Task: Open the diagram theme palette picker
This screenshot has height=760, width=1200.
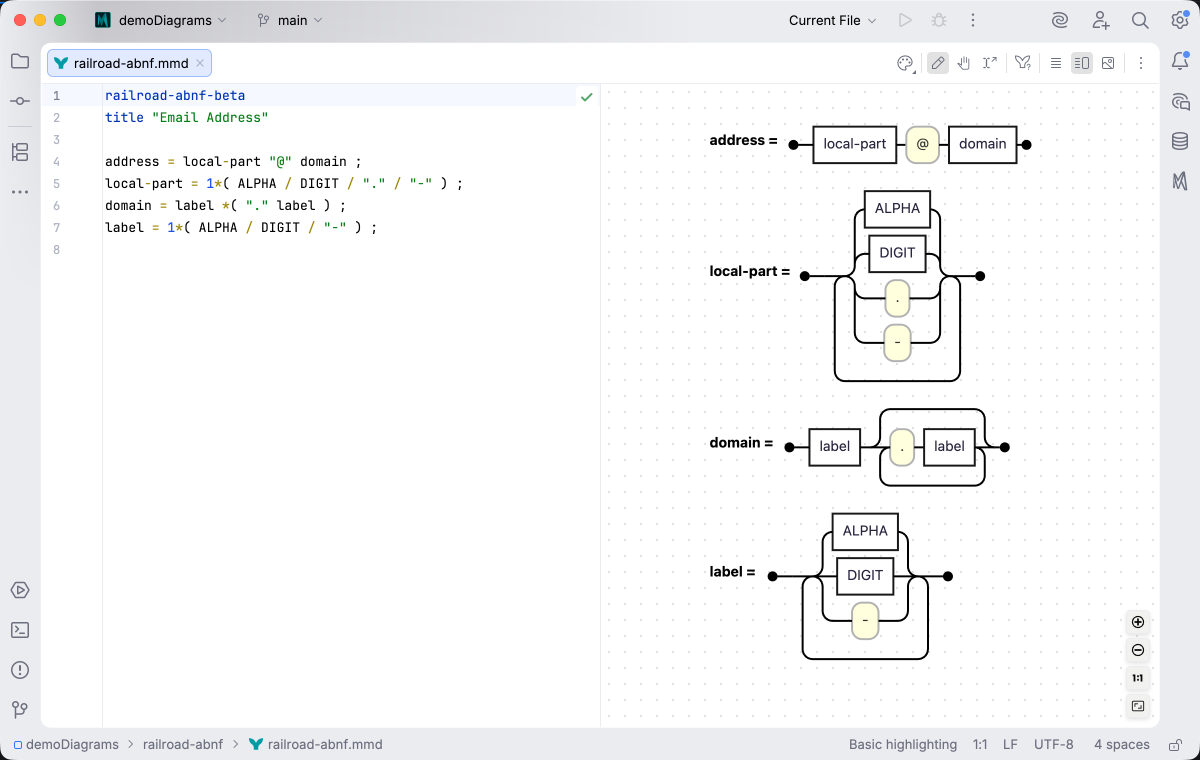Action: click(905, 63)
